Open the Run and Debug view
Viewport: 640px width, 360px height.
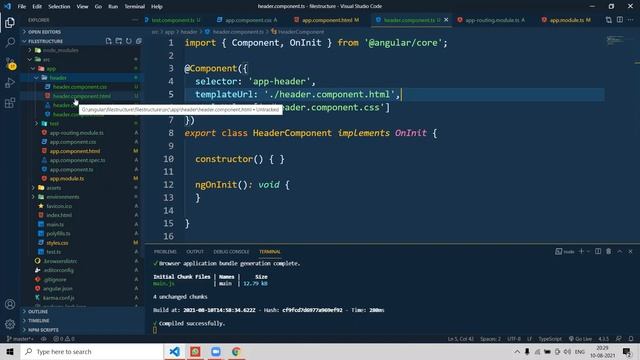coord(10,83)
